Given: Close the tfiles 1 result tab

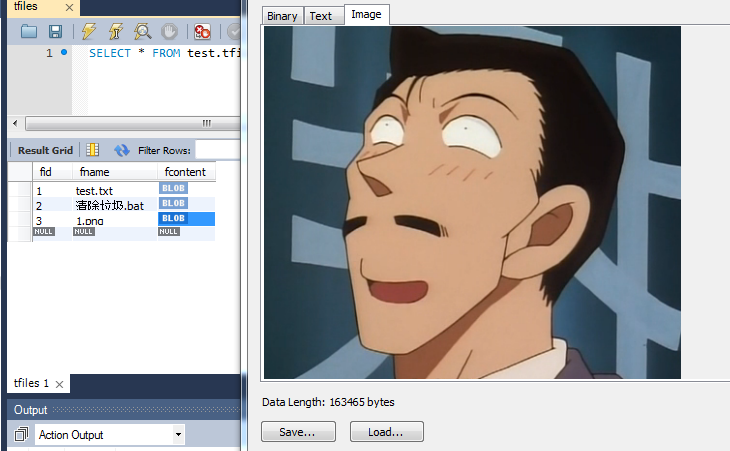Looking at the screenshot, I should pos(60,384).
